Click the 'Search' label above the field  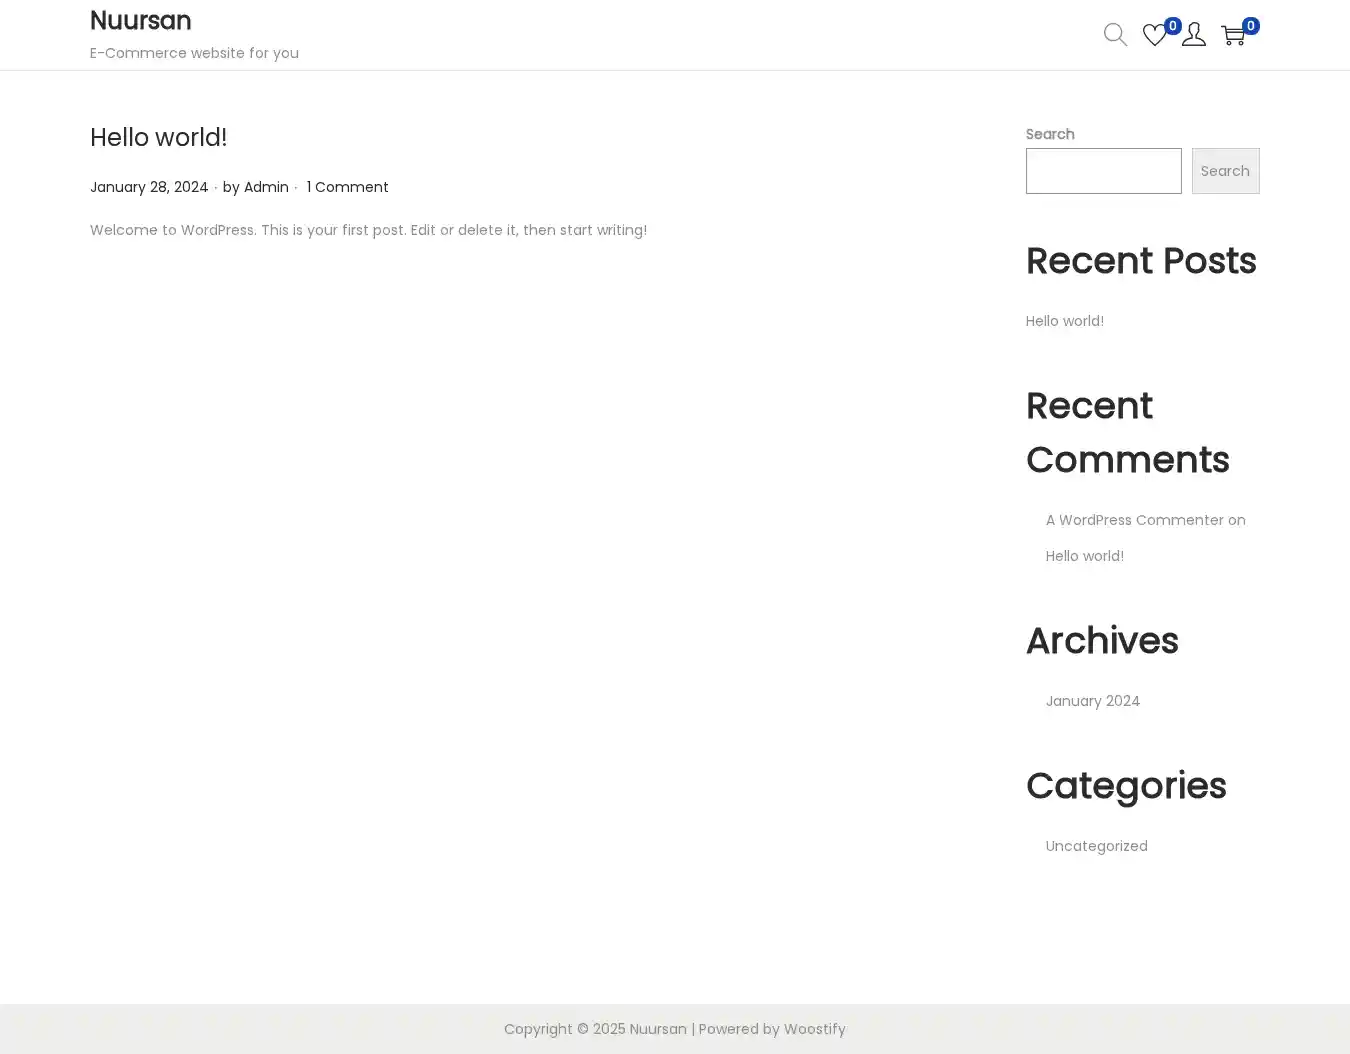pos(1049,134)
